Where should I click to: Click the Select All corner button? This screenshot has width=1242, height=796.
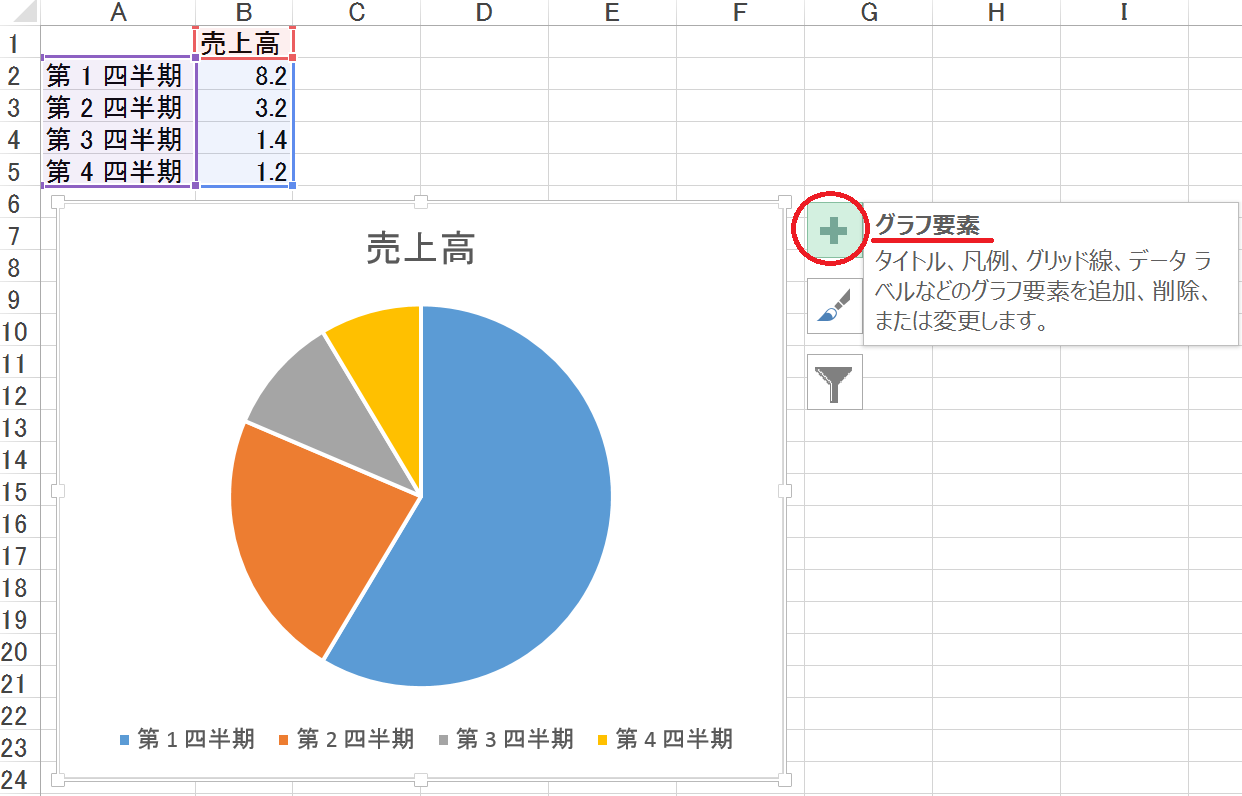(20, 13)
